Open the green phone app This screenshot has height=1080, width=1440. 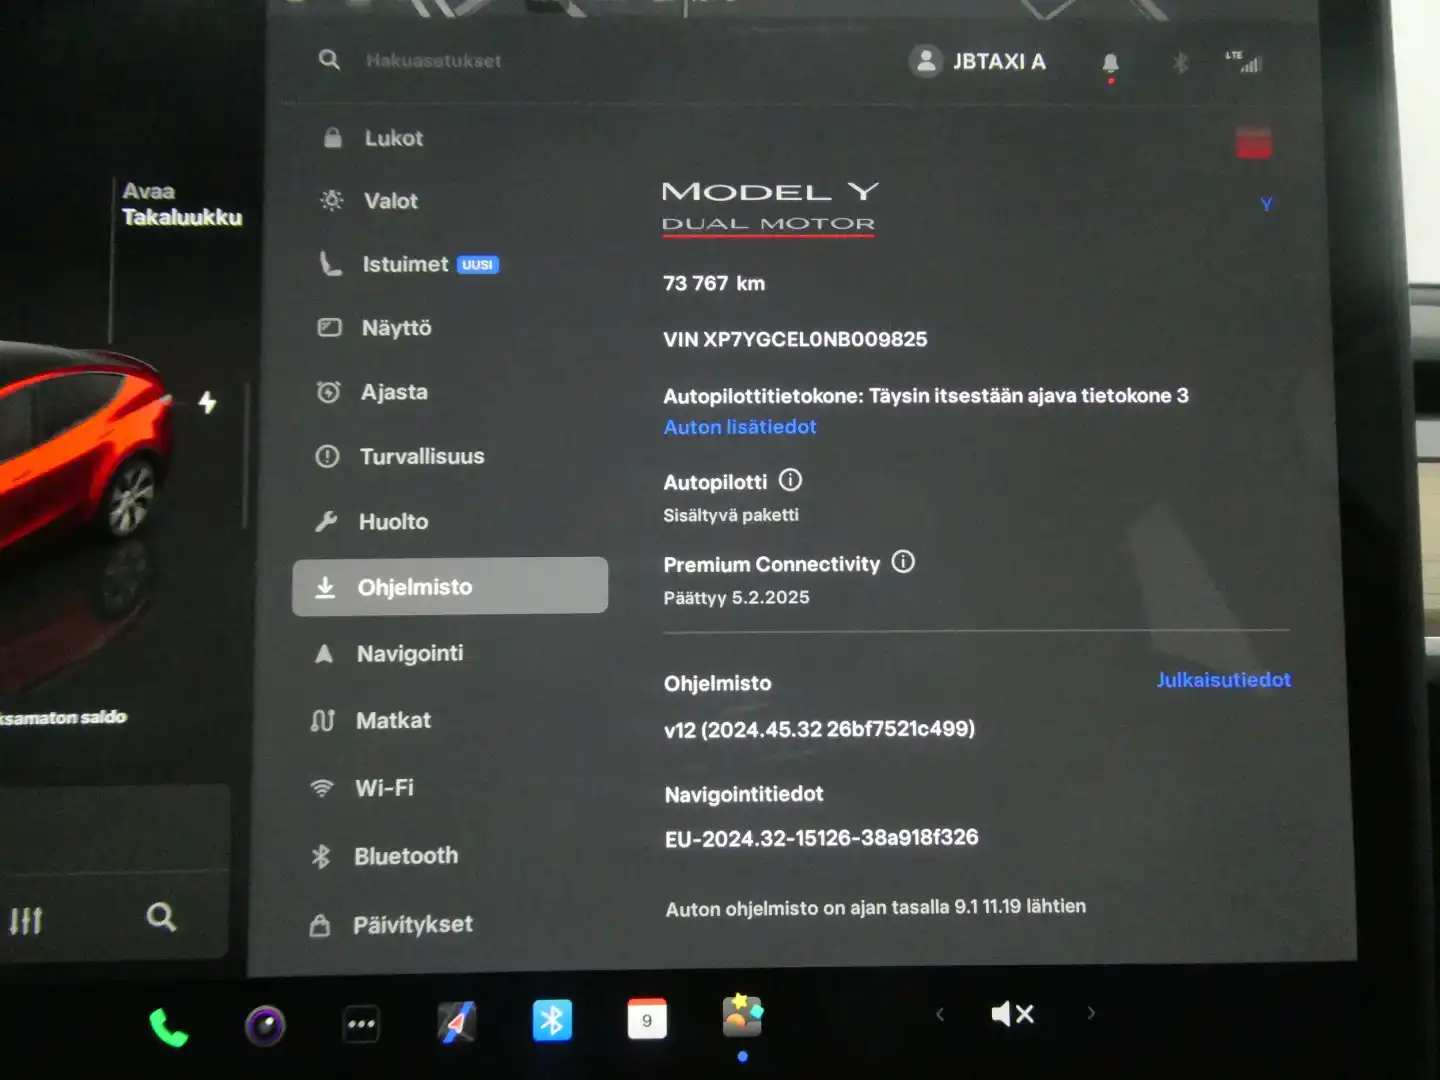(168, 1027)
